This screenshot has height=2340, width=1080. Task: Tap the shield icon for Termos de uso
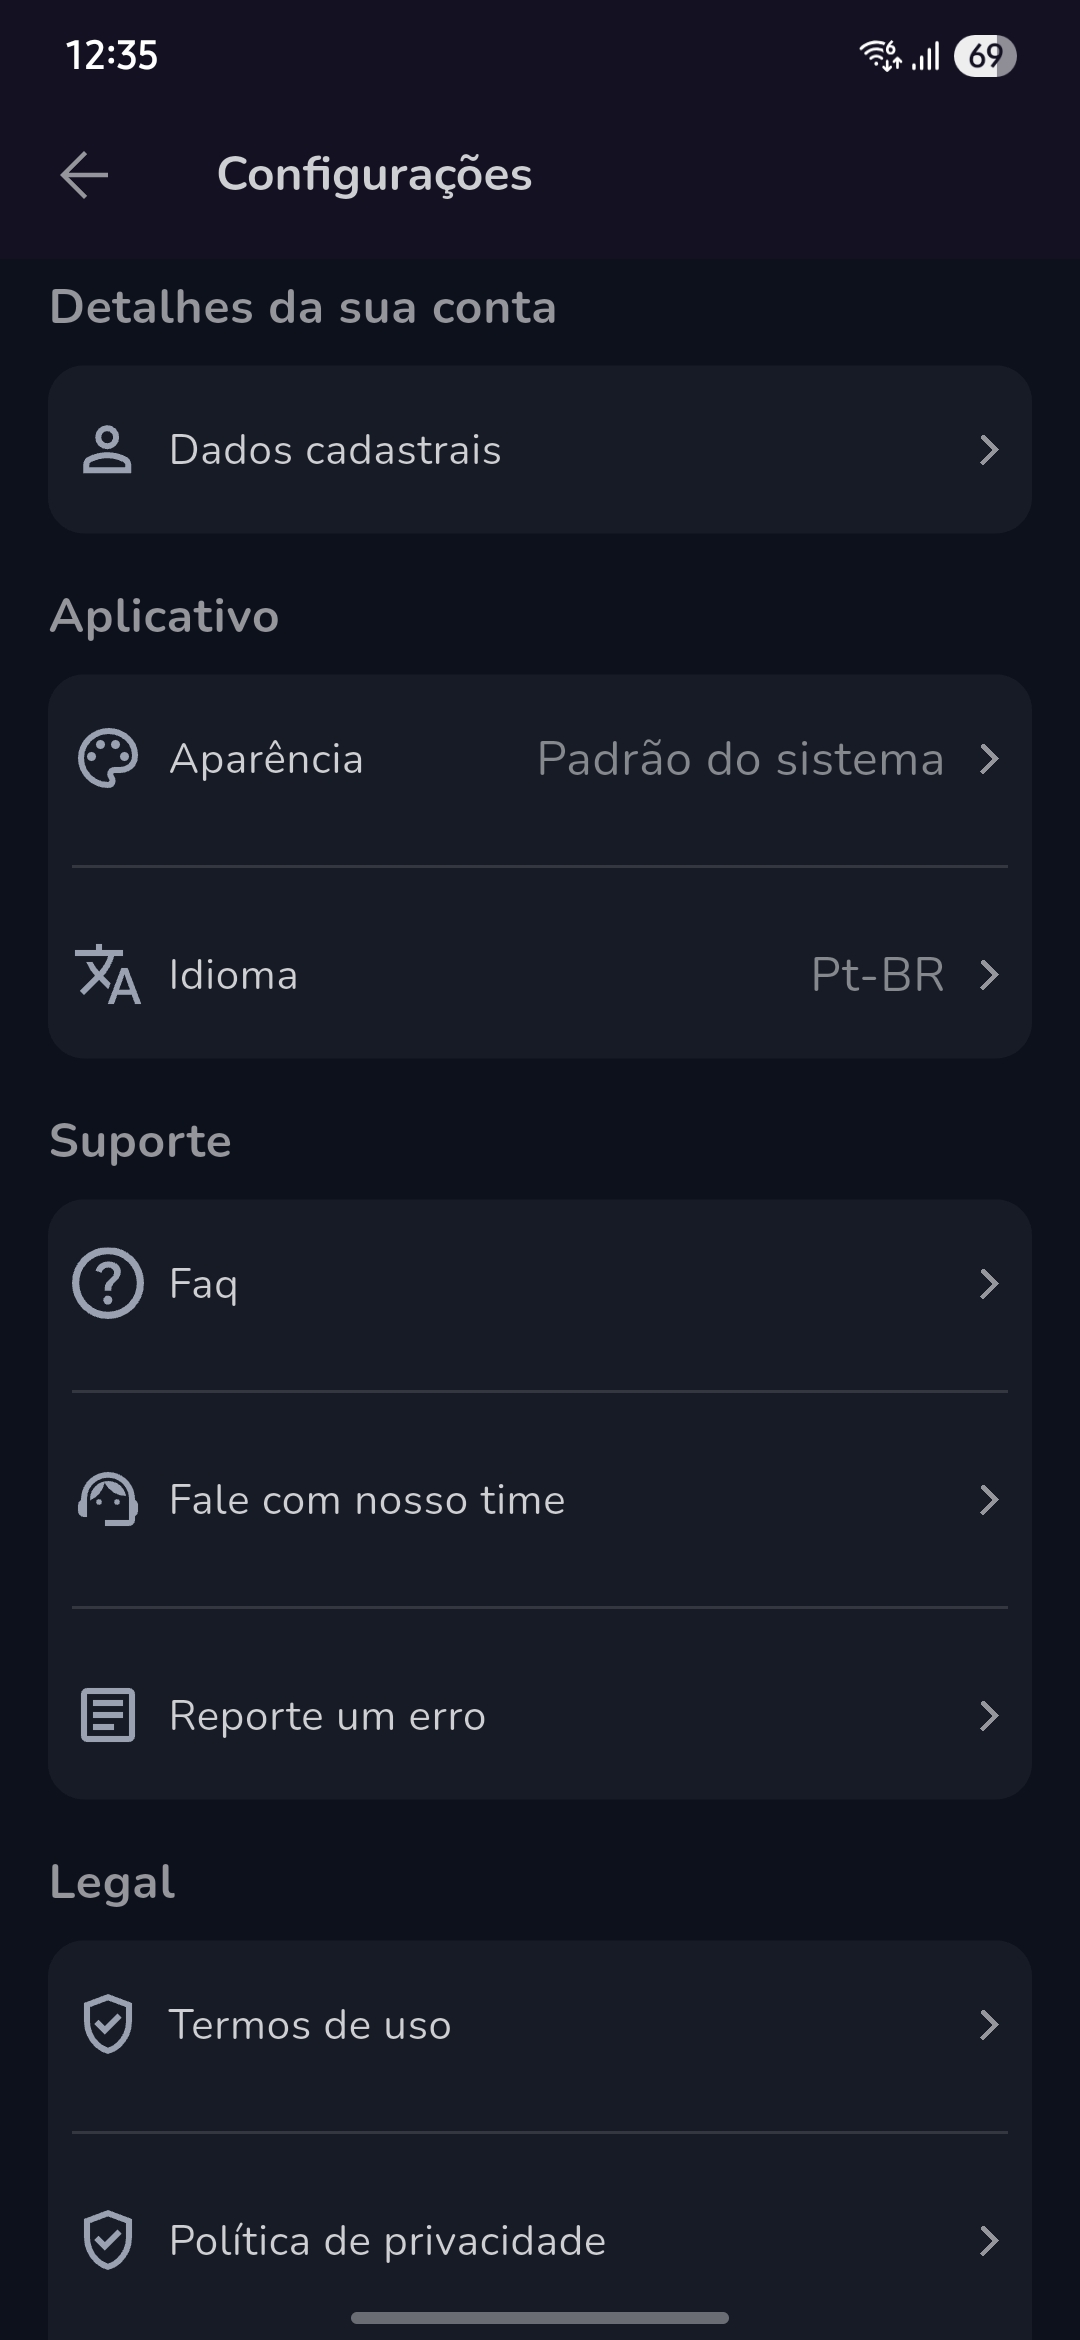coord(107,2025)
